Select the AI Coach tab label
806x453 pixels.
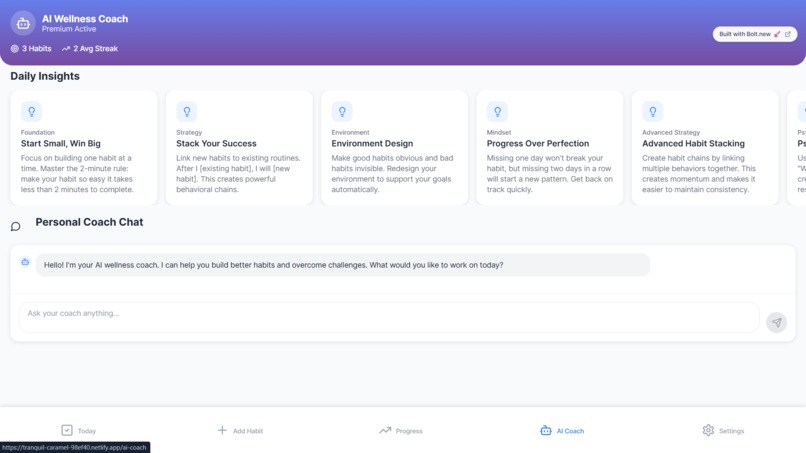pos(570,431)
